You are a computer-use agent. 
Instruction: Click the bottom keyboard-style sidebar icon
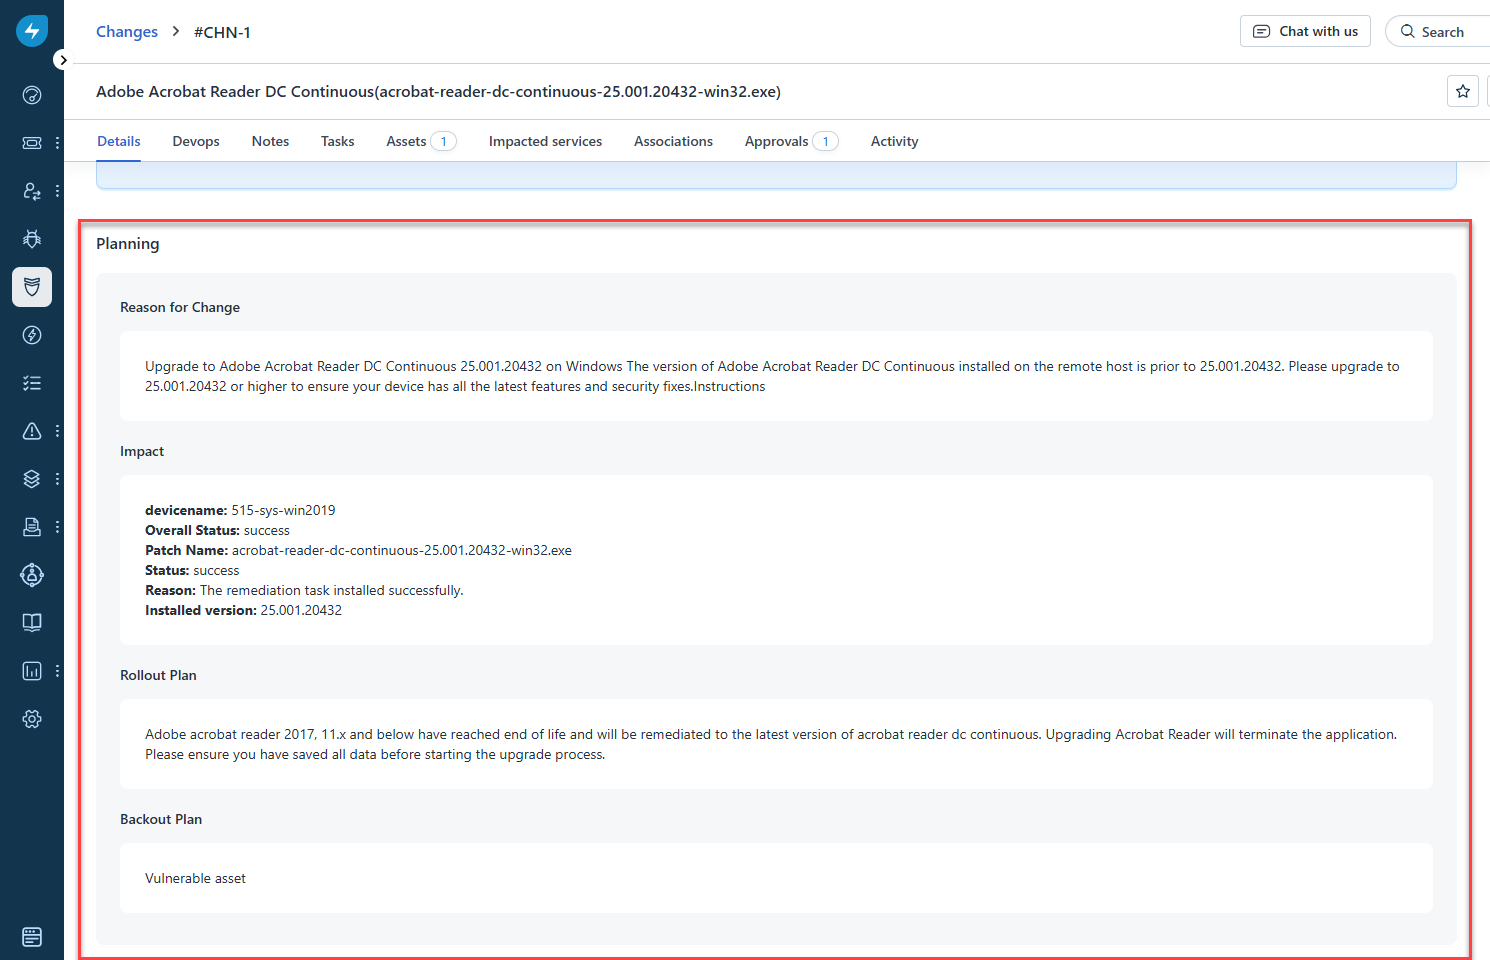click(x=32, y=937)
